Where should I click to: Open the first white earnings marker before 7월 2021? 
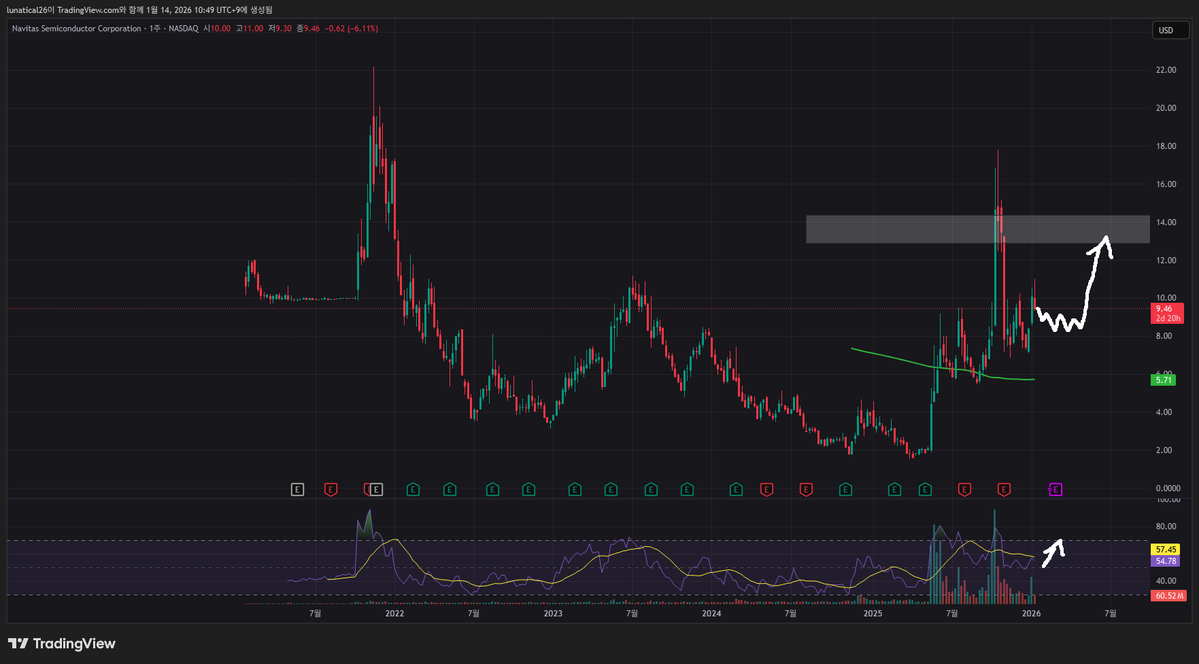tap(297, 490)
